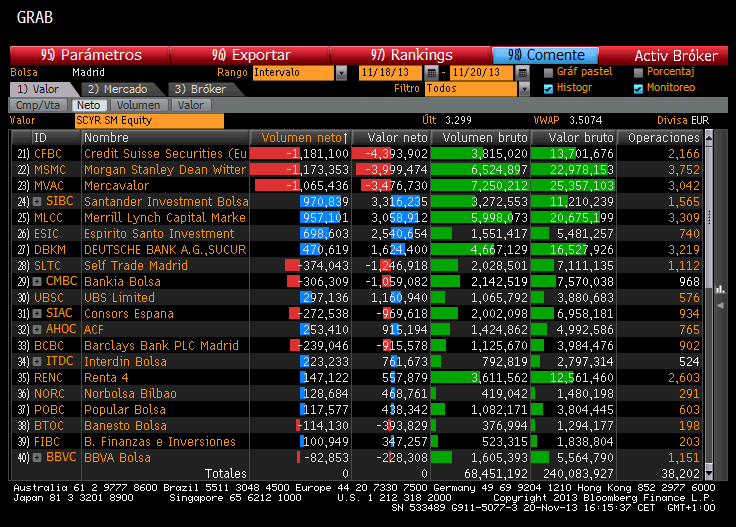Image resolution: width=736 pixels, height=527 pixels.
Task: Click the RENC broker ID
Action: pos(48,378)
